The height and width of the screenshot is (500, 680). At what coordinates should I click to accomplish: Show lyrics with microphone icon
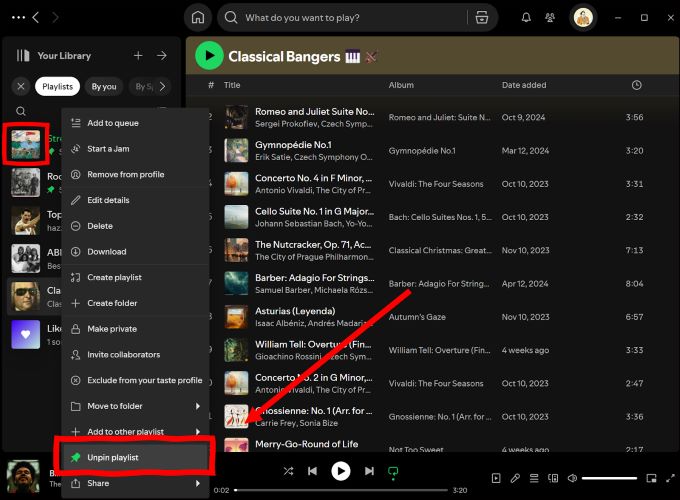click(515, 478)
